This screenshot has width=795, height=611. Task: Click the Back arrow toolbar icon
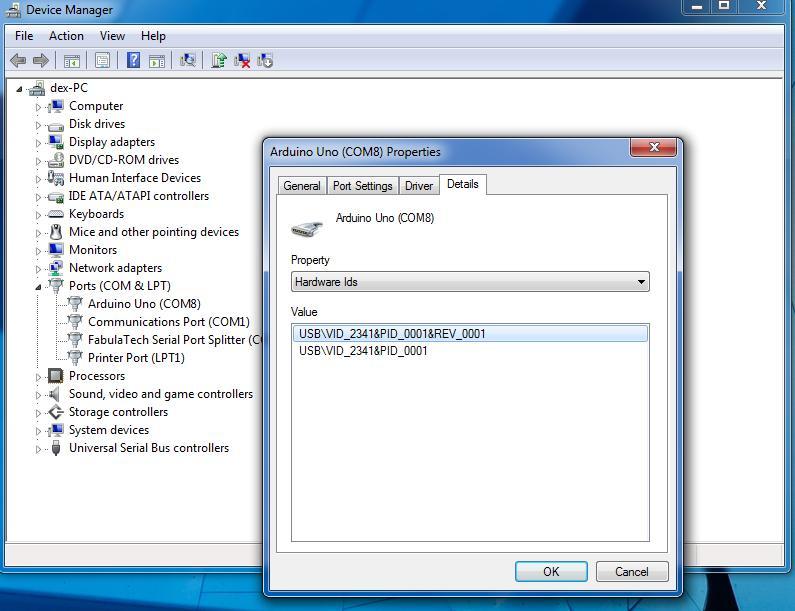18,61
